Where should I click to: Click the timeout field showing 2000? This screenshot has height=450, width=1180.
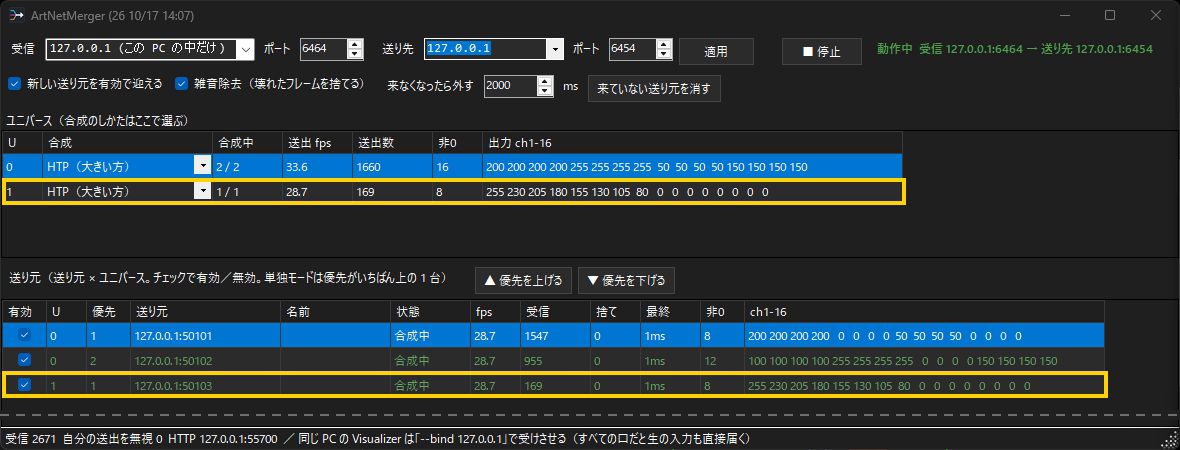510,86
